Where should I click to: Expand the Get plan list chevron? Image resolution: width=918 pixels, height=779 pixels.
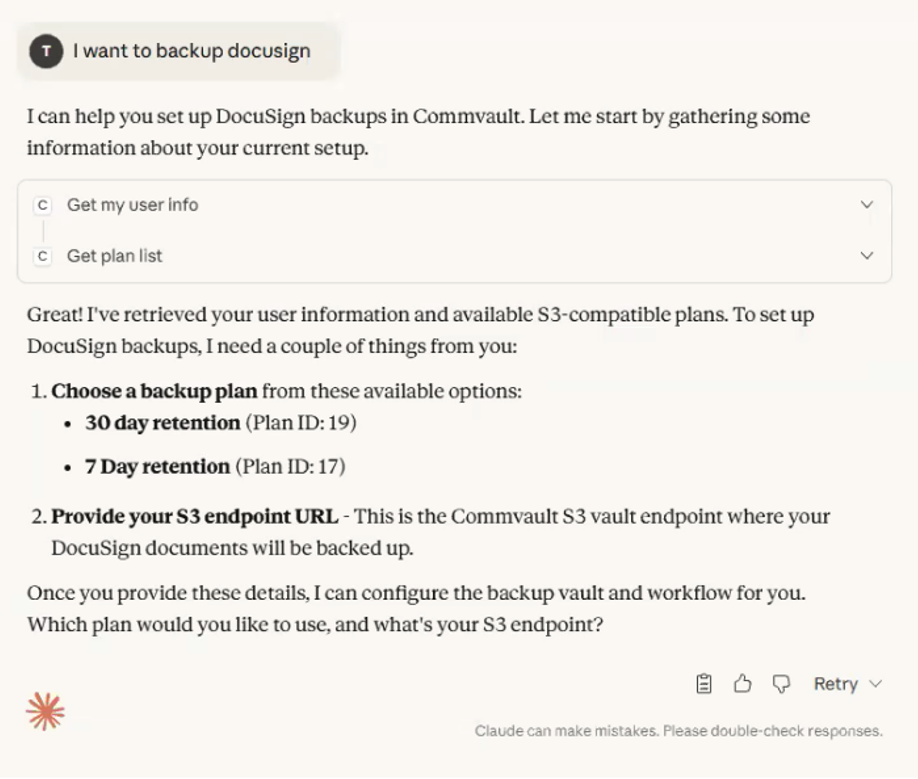coord(866,256)
